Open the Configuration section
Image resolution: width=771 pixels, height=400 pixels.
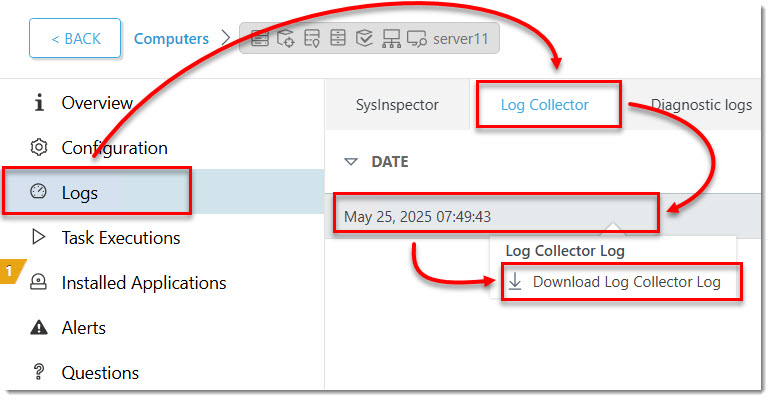[115, 148]
